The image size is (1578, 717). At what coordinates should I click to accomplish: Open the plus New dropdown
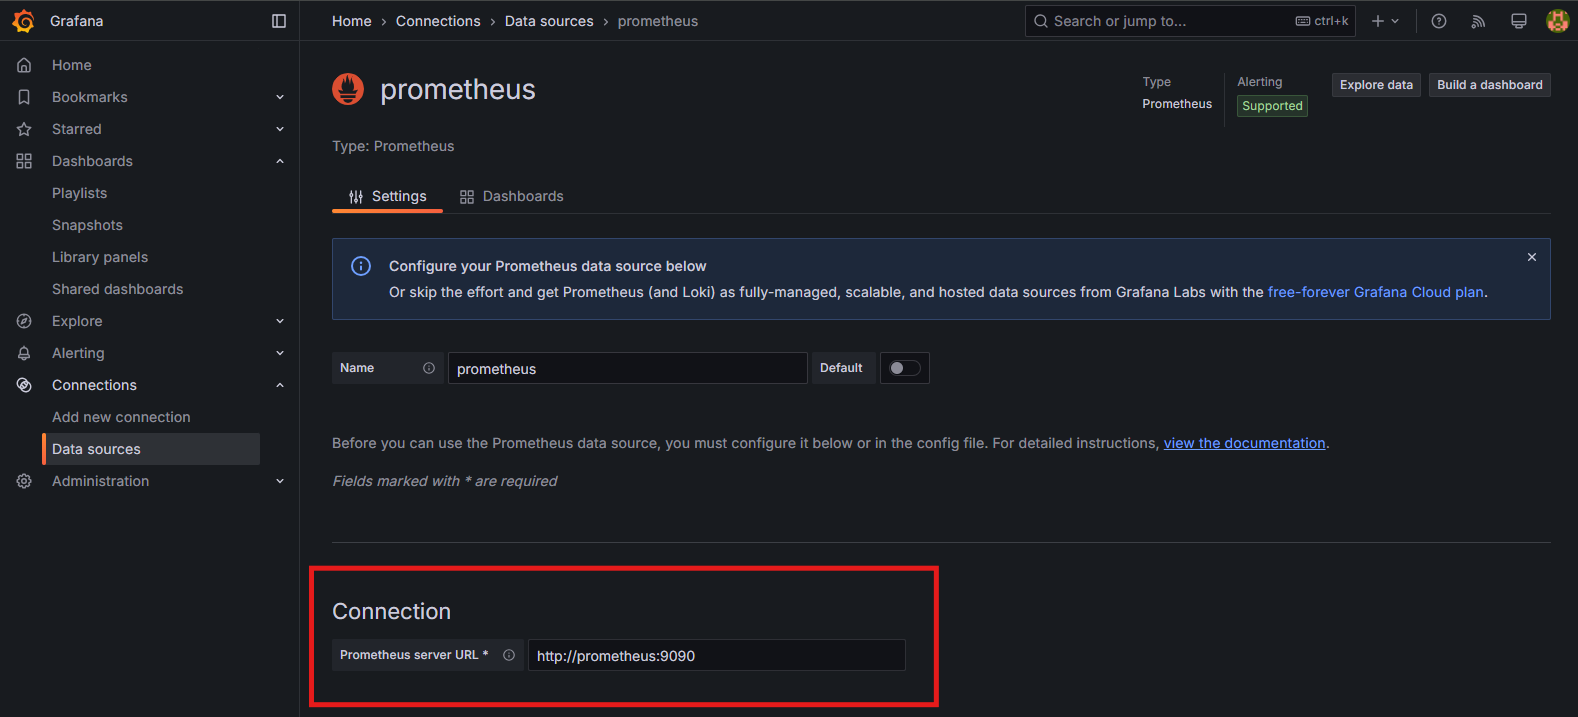point(1385,21)
